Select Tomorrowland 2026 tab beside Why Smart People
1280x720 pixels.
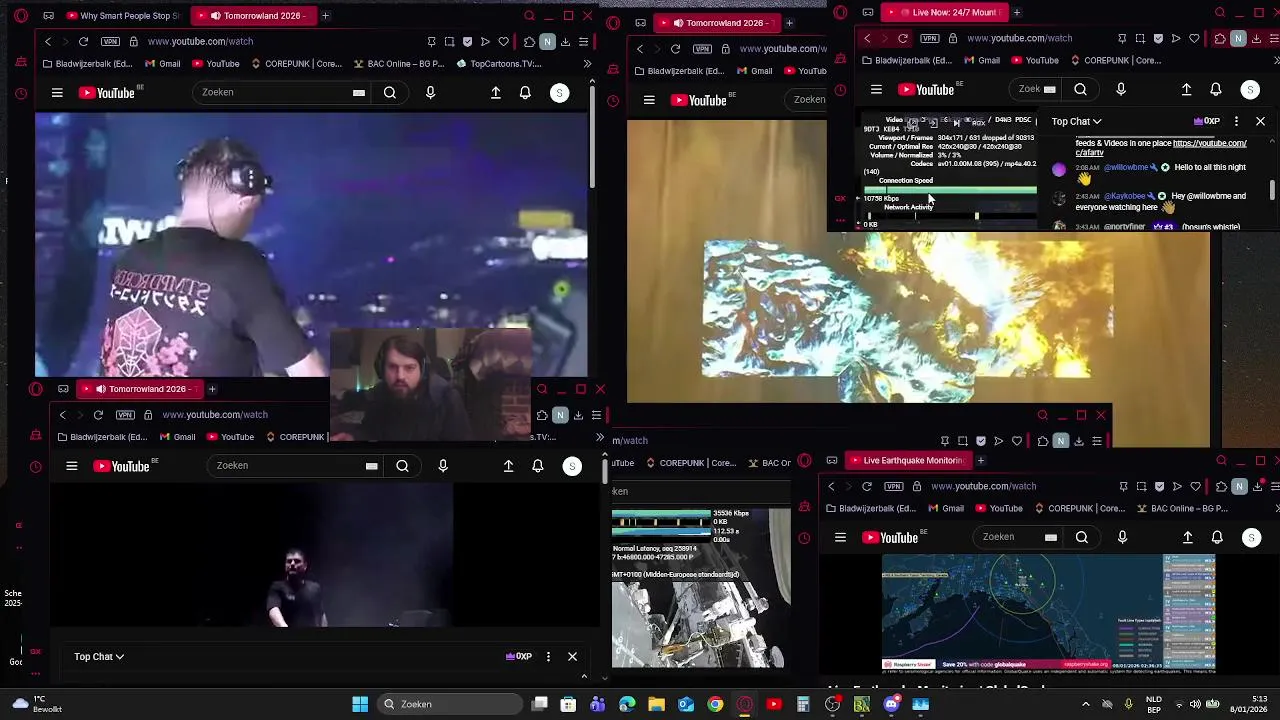tap(252, 16)
